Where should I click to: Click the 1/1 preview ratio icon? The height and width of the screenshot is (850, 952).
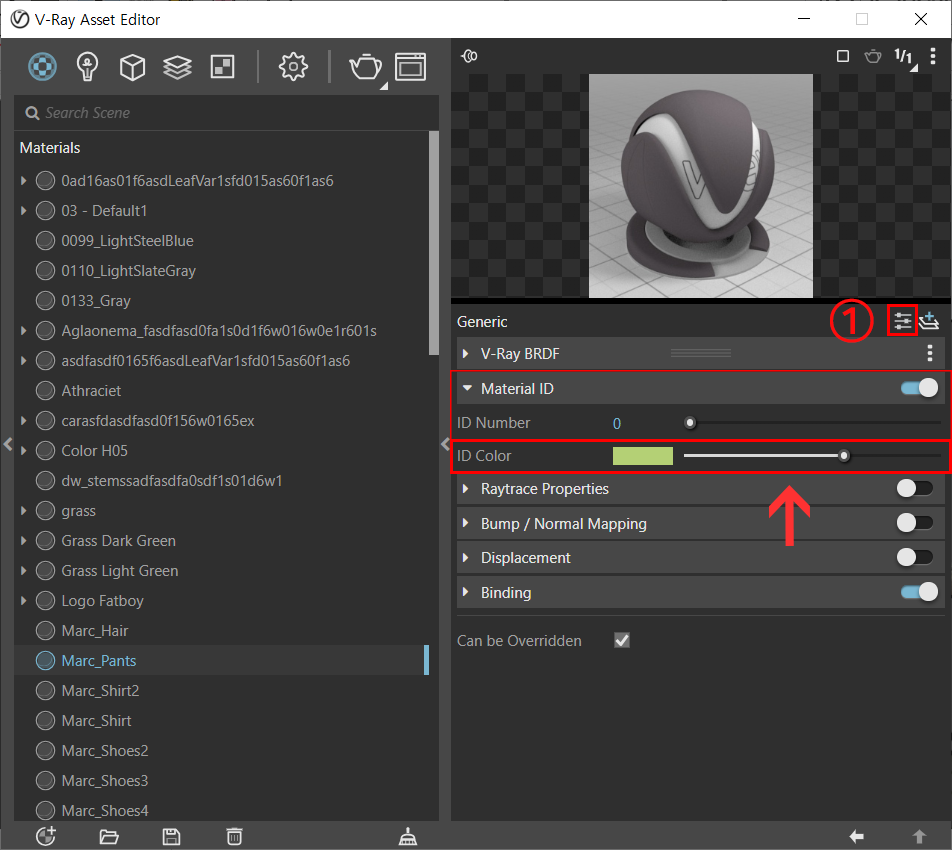pyautogui.click(x=905, y=58)
